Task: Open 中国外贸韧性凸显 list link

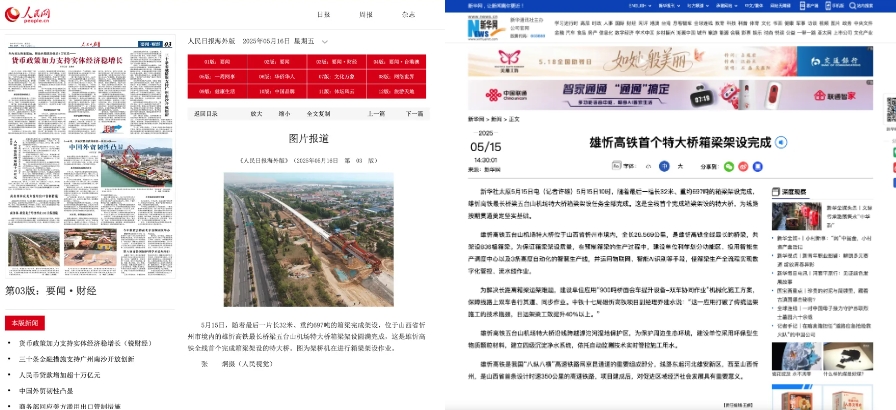Action: click(47, 391)
